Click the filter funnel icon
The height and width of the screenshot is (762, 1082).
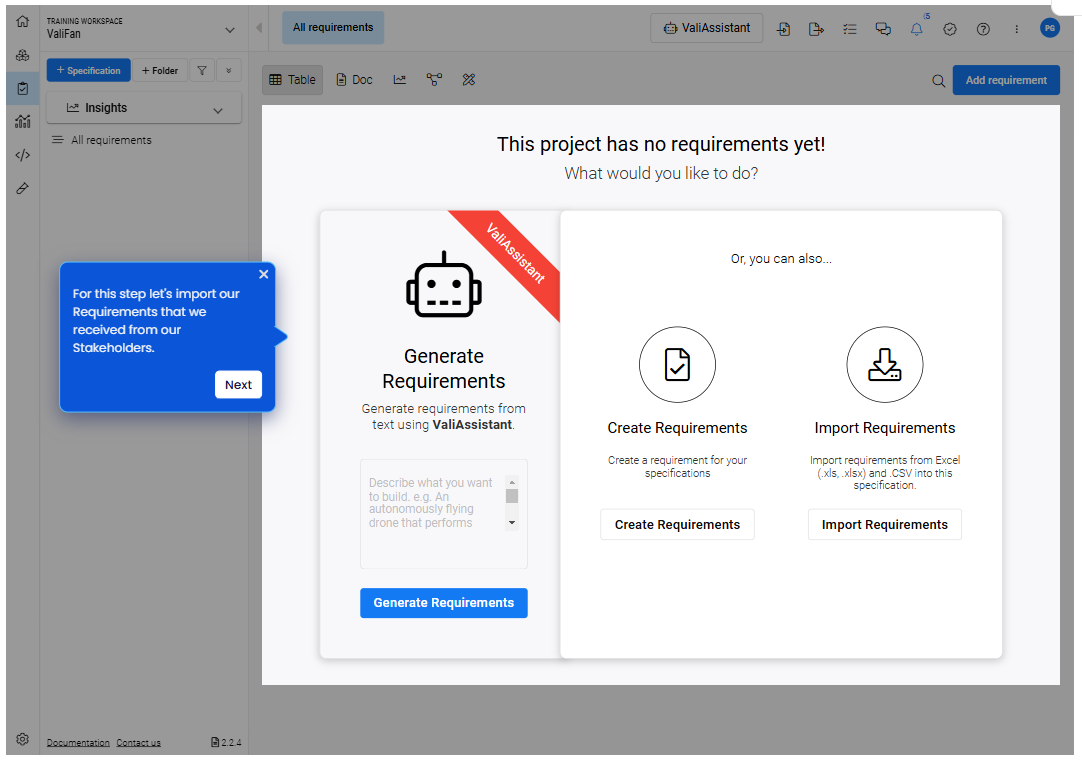201,70
